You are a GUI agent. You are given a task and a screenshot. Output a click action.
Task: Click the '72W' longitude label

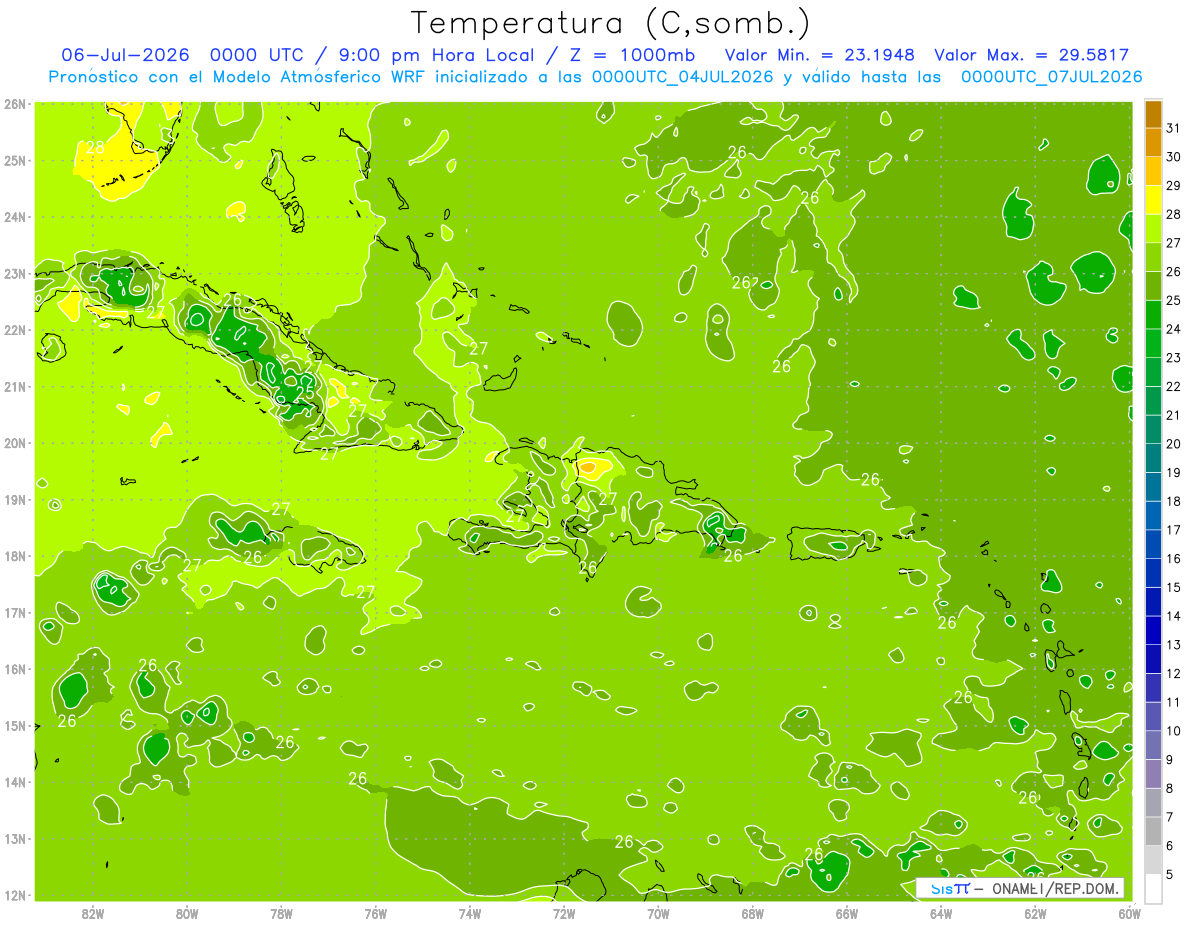coord(564,913)
